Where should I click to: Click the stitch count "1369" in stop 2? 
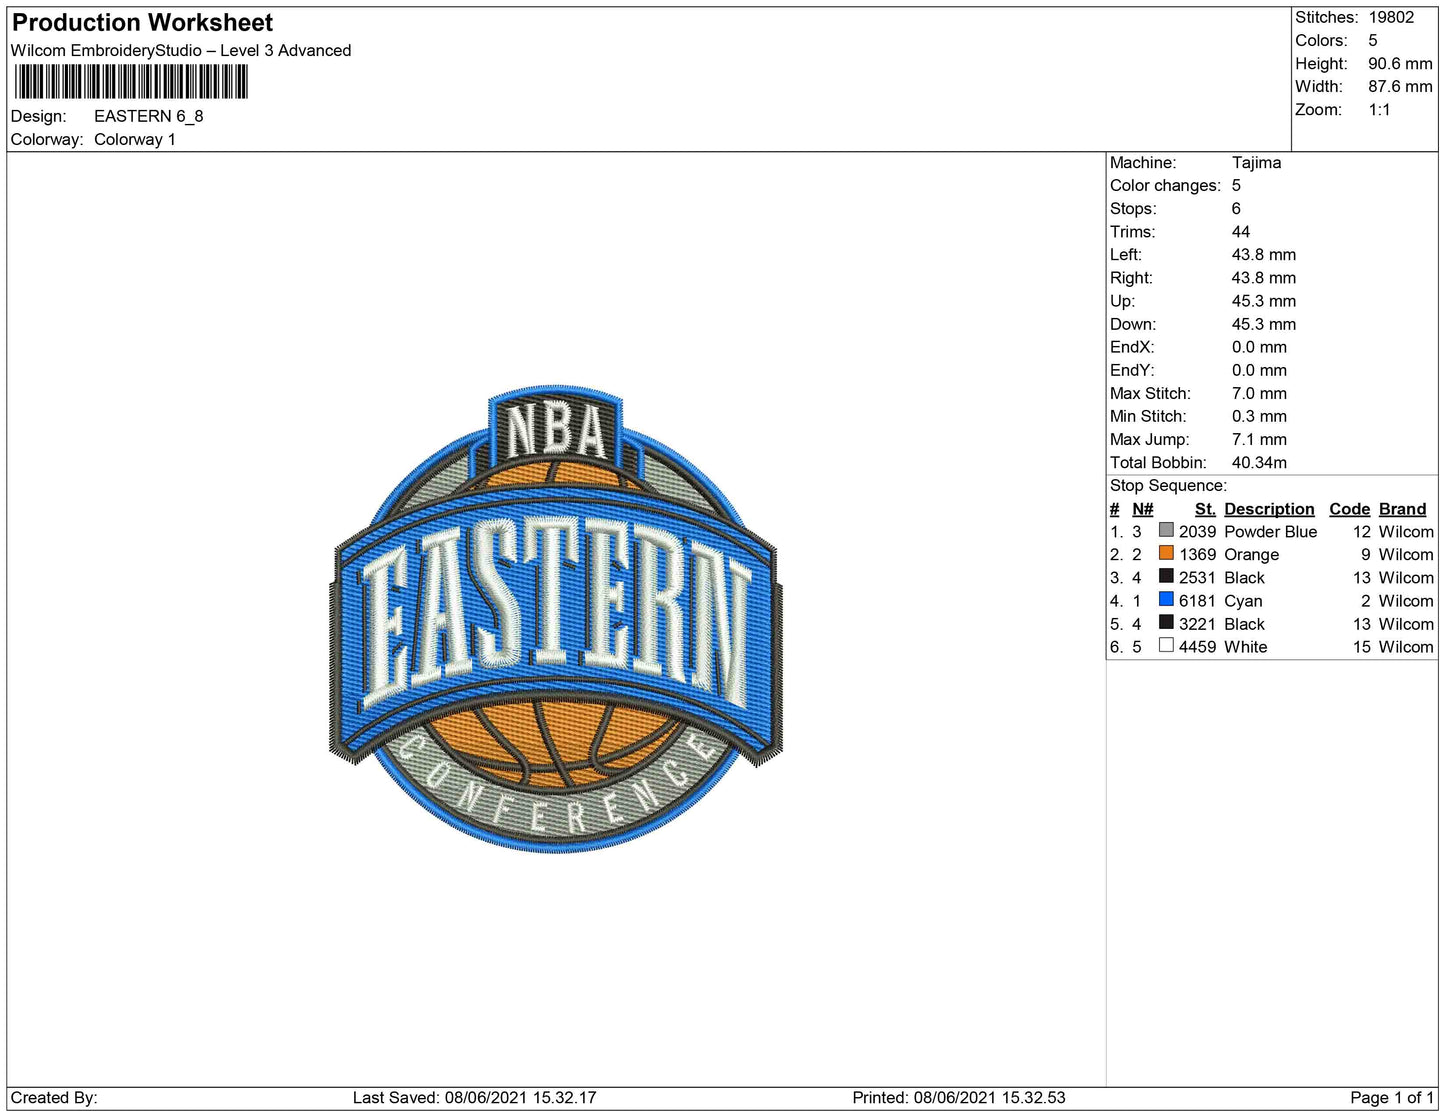1197,554
